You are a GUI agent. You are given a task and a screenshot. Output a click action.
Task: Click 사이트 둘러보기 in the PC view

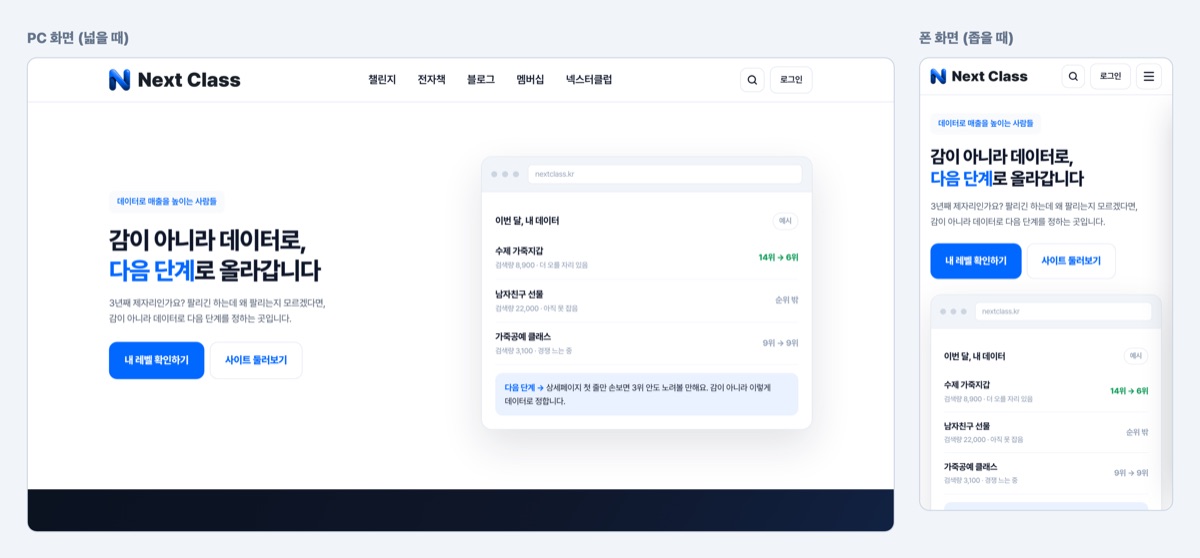click(x=256, y=360)
